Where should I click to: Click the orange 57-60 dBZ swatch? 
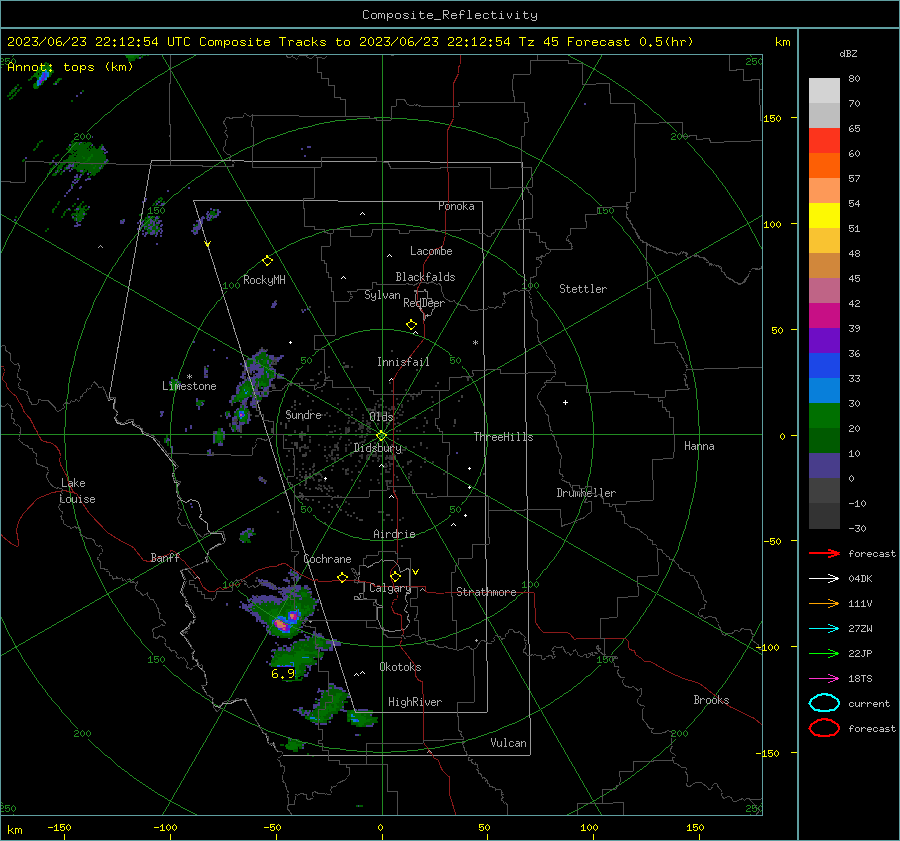[x=824, y=166]
